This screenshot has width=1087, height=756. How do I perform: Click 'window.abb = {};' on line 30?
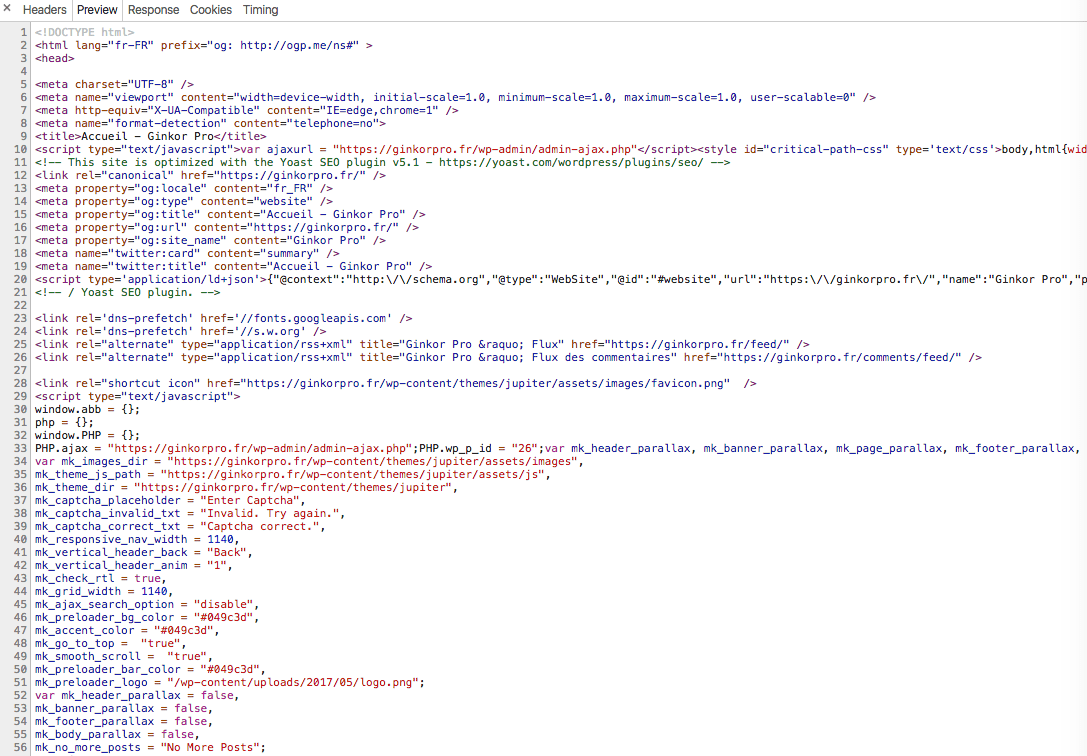point(87,410)
